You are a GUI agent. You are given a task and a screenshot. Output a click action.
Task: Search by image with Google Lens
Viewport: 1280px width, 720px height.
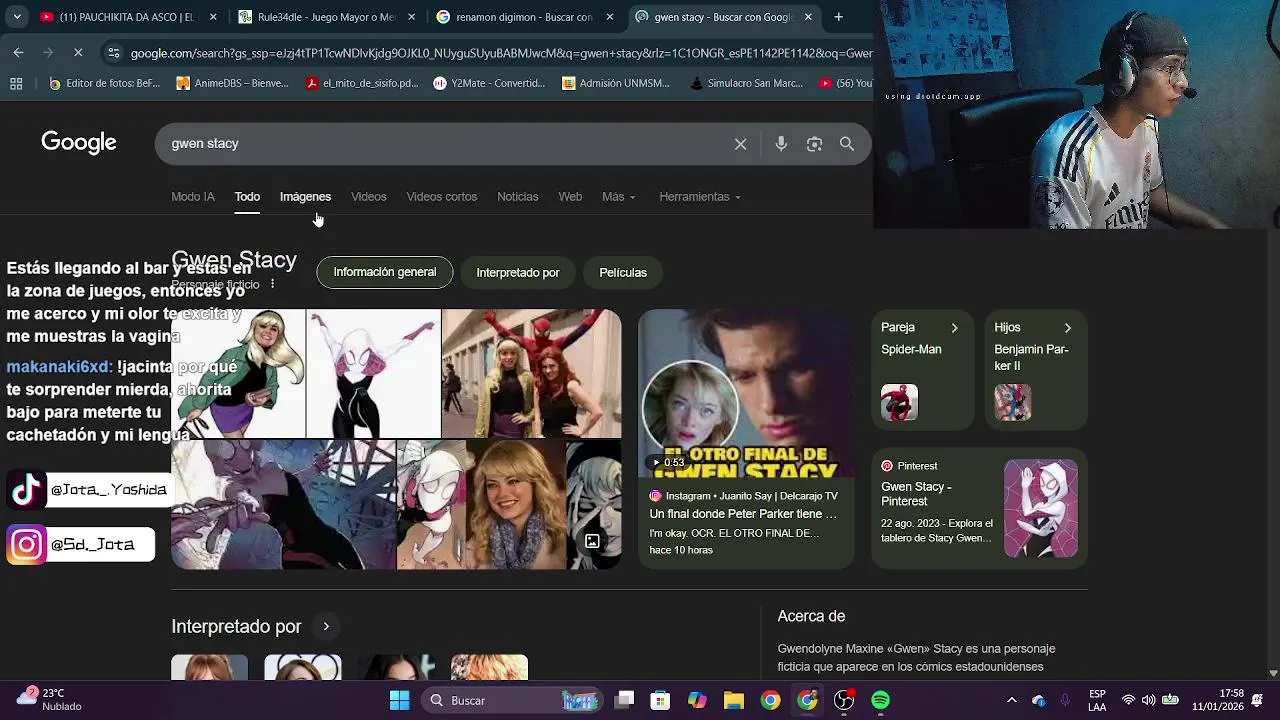(814, 144)
